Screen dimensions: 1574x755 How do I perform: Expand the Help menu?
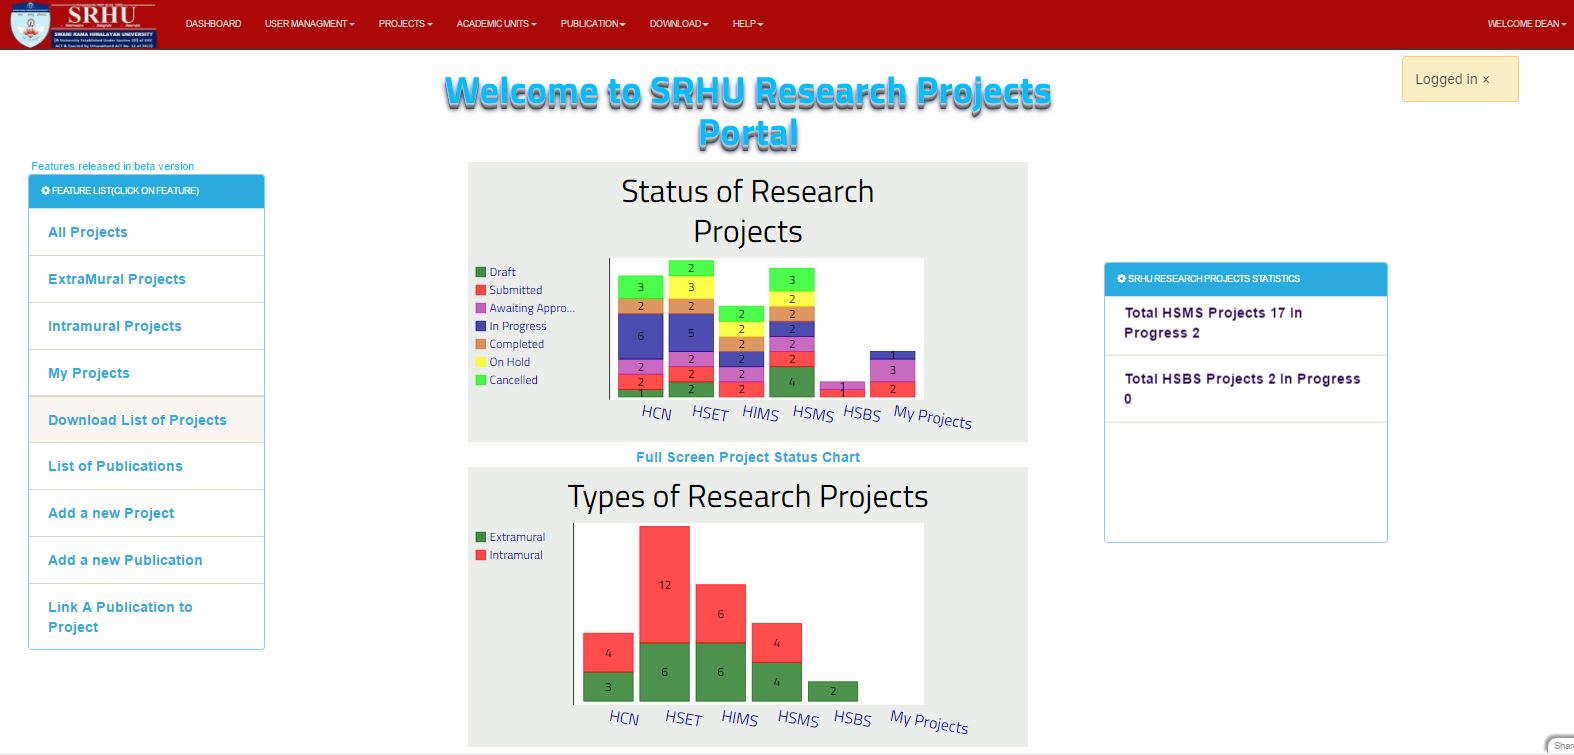point(747,24)
